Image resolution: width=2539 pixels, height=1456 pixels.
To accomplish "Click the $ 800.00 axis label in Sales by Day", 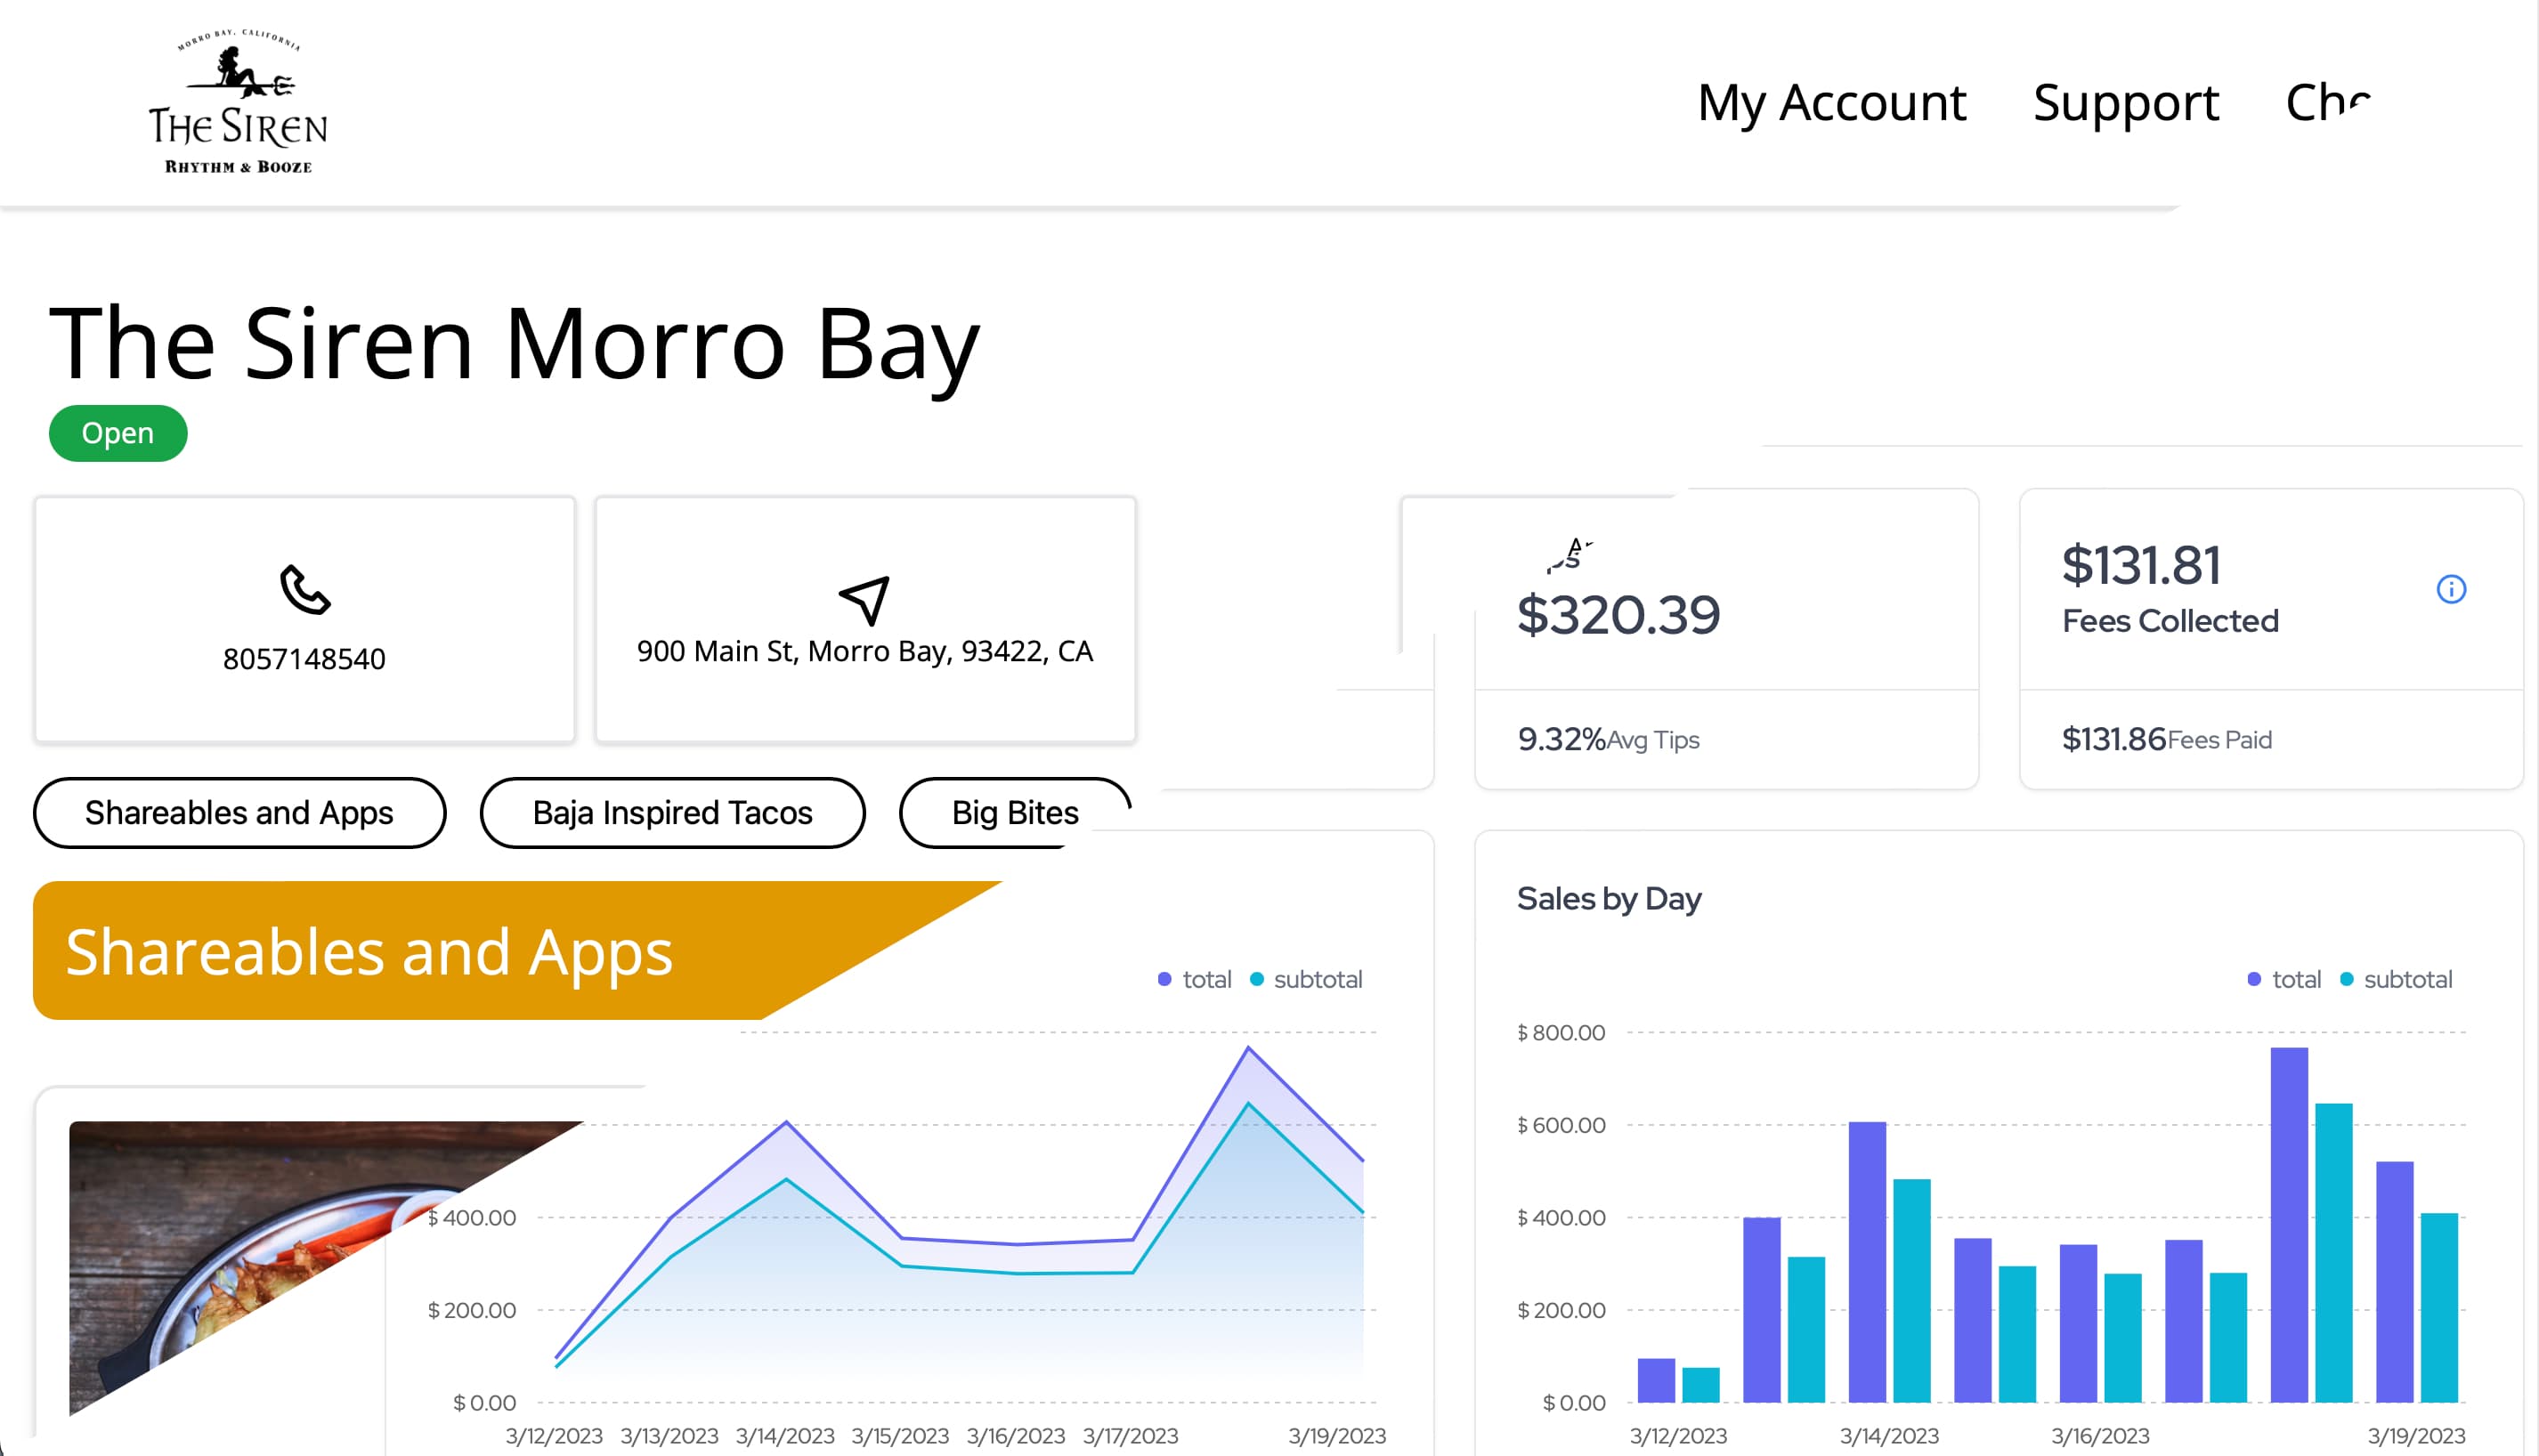I will click(x=1561, y=1032).
